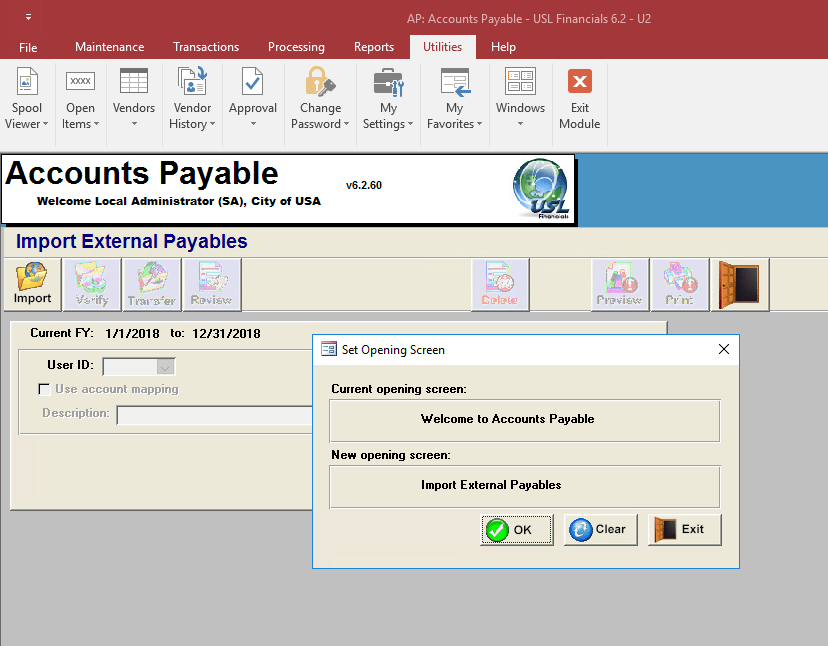Expand the My Favorites dropdown arrow
This screenshot has width=828, height=646.
pyautogui.click(x=479, y=124)
